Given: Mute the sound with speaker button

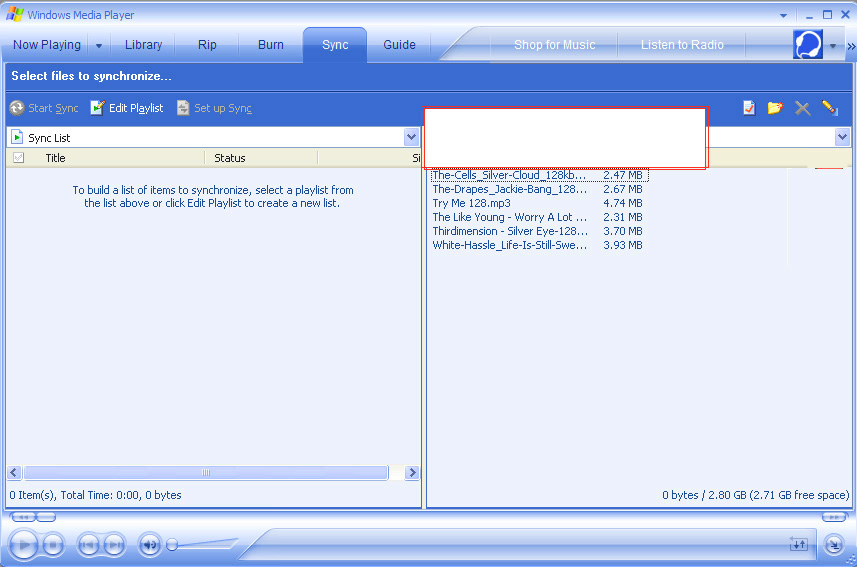Looking at the screenshot, I should (x=150, y=545).
